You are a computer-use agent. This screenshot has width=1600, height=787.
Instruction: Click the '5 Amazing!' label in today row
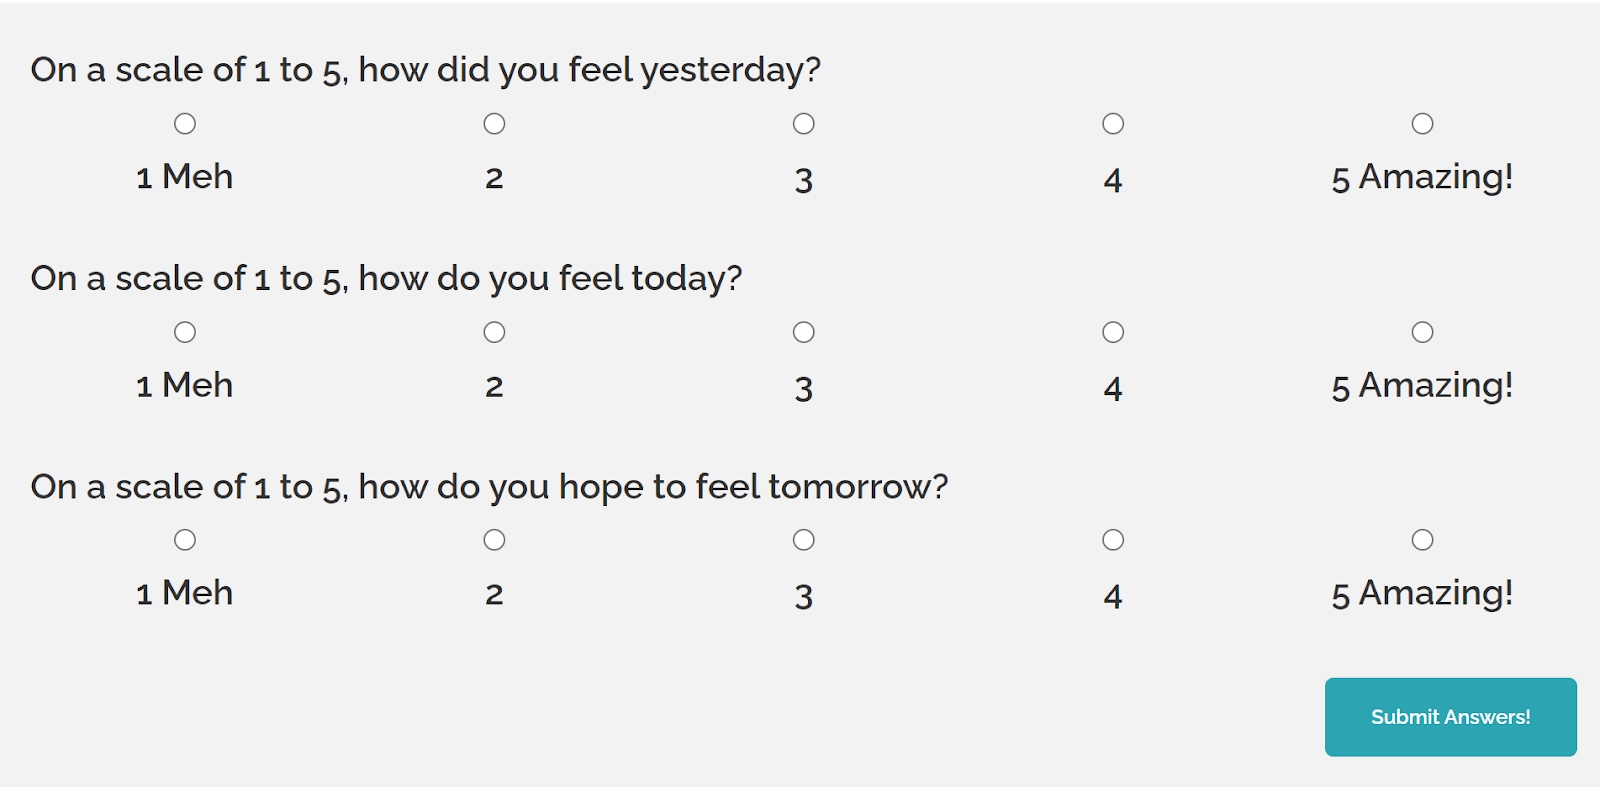pos(1422,386)
